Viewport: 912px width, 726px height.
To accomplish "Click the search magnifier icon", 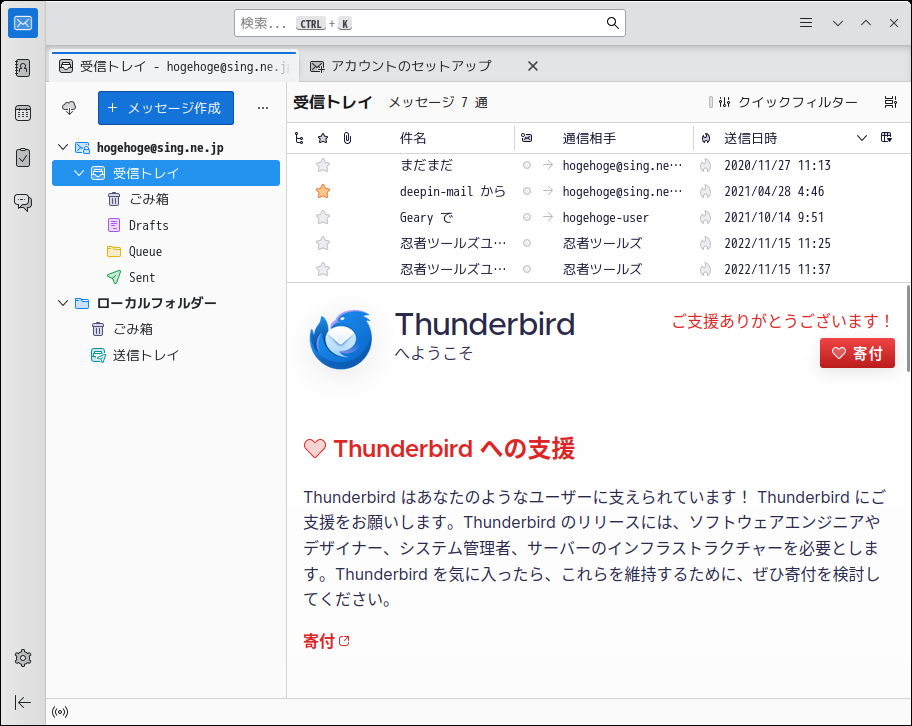I will 612,23.
